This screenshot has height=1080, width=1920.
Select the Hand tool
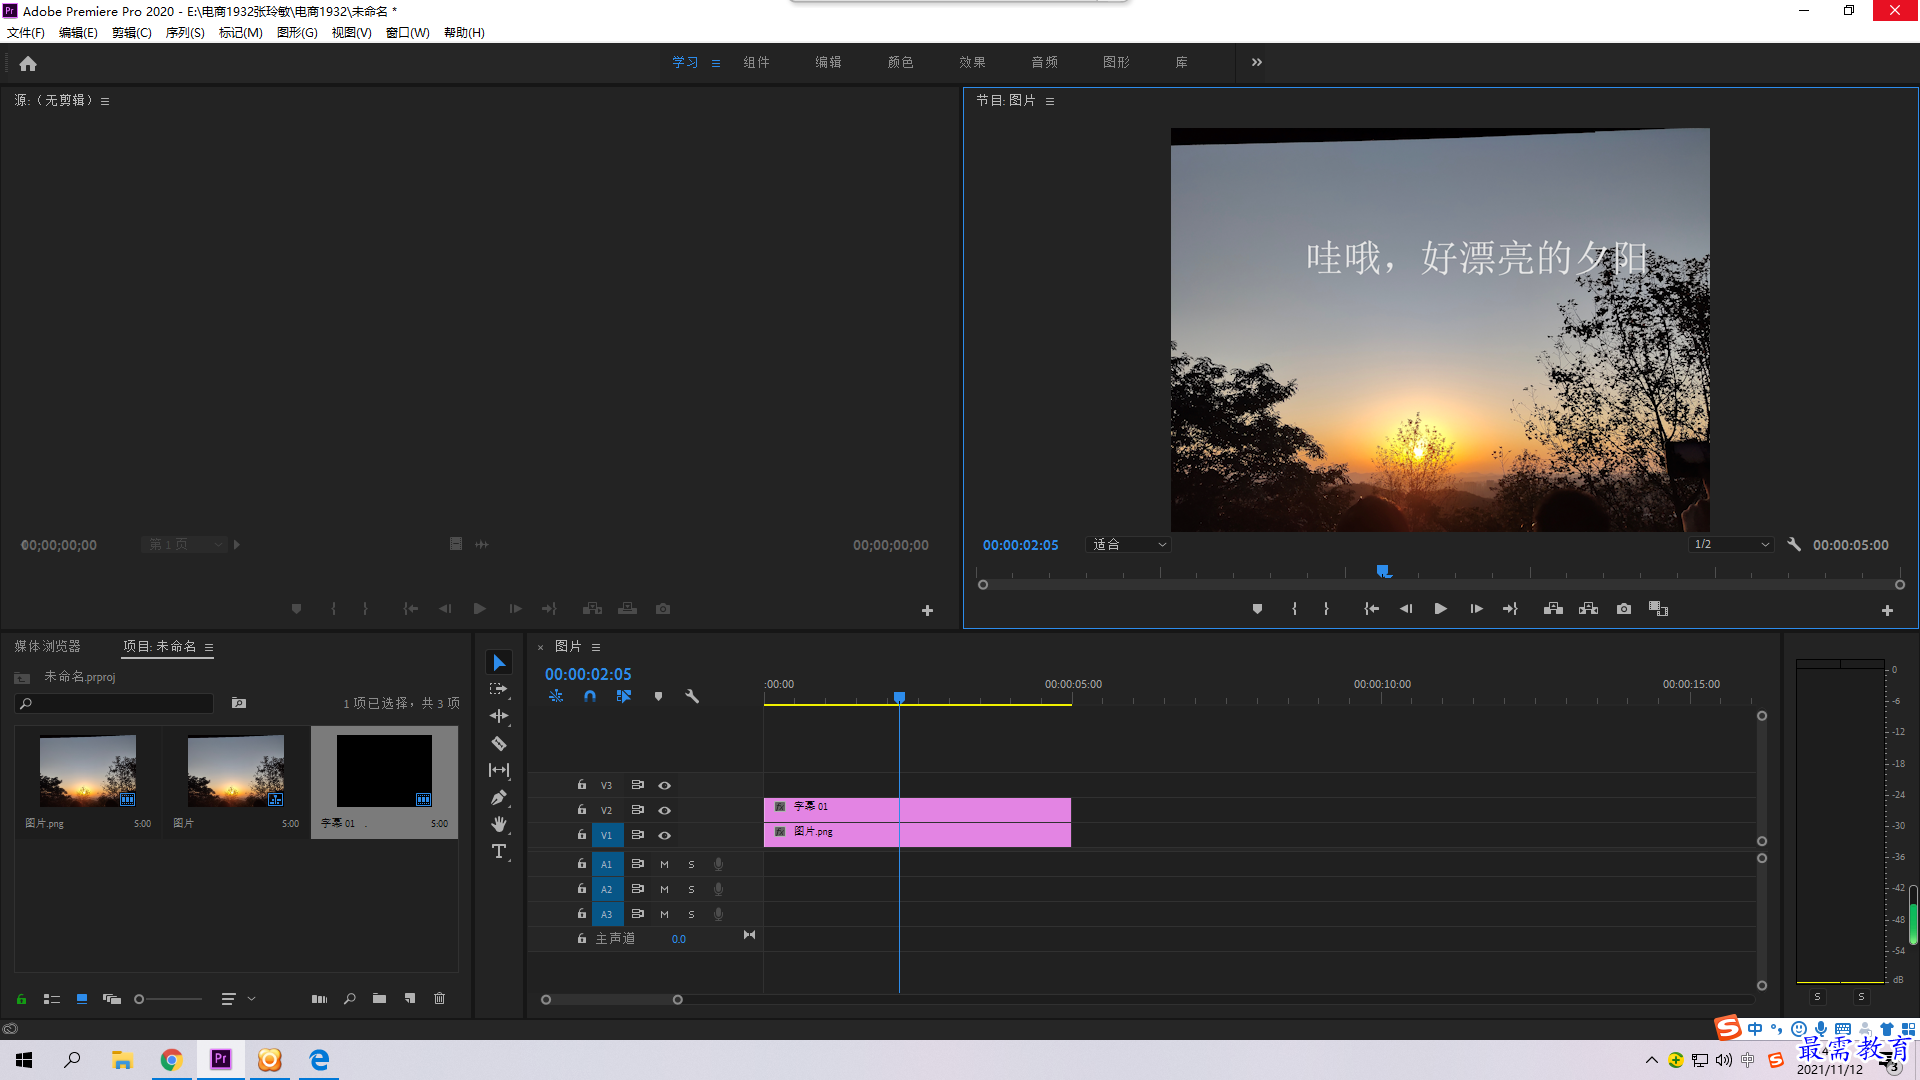[499, 824]
